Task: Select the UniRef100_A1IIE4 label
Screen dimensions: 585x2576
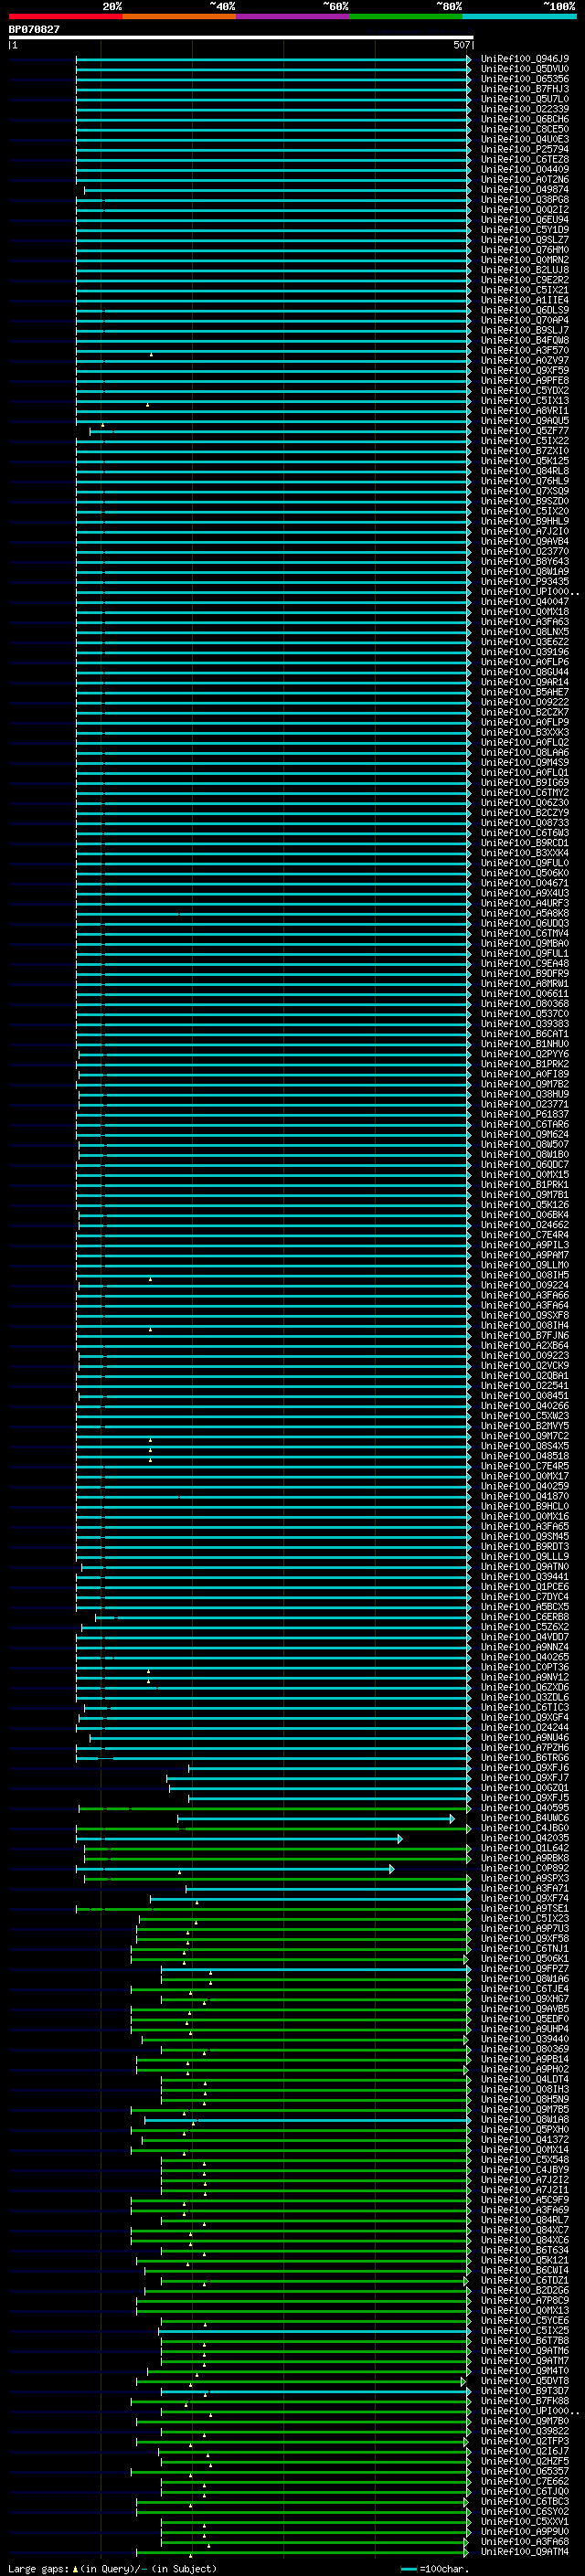Action: pyautogui.click(x=524, y=300)
